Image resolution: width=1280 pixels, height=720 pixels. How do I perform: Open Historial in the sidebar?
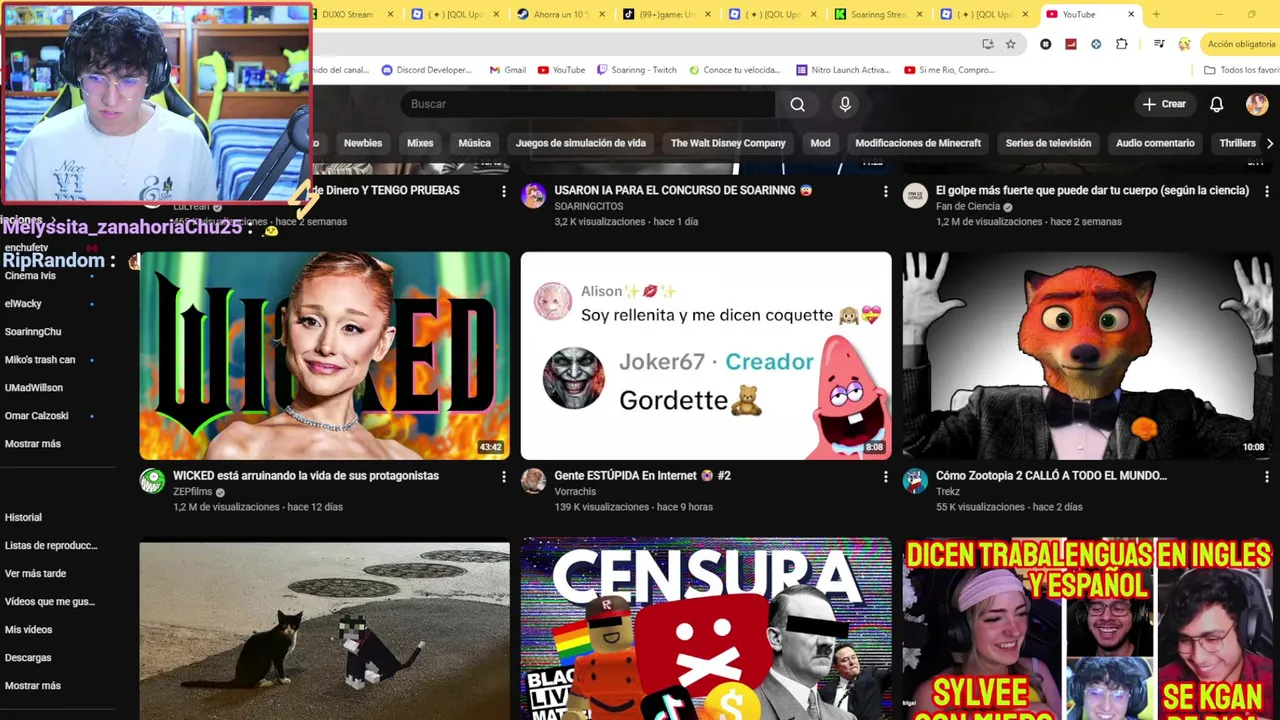pos(23,517)
